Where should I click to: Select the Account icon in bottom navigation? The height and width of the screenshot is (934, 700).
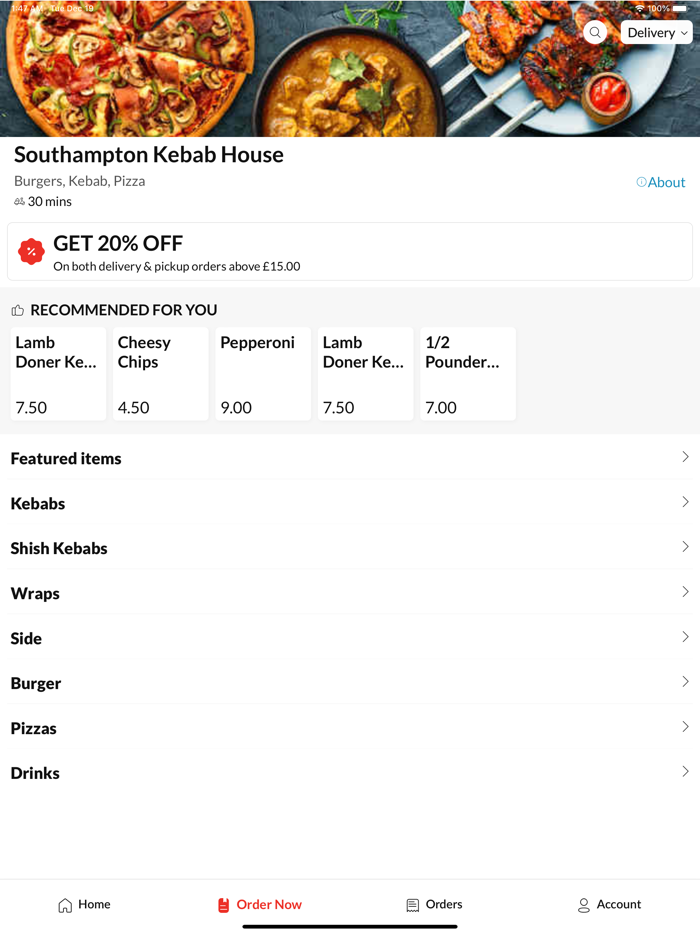[581, 904]
